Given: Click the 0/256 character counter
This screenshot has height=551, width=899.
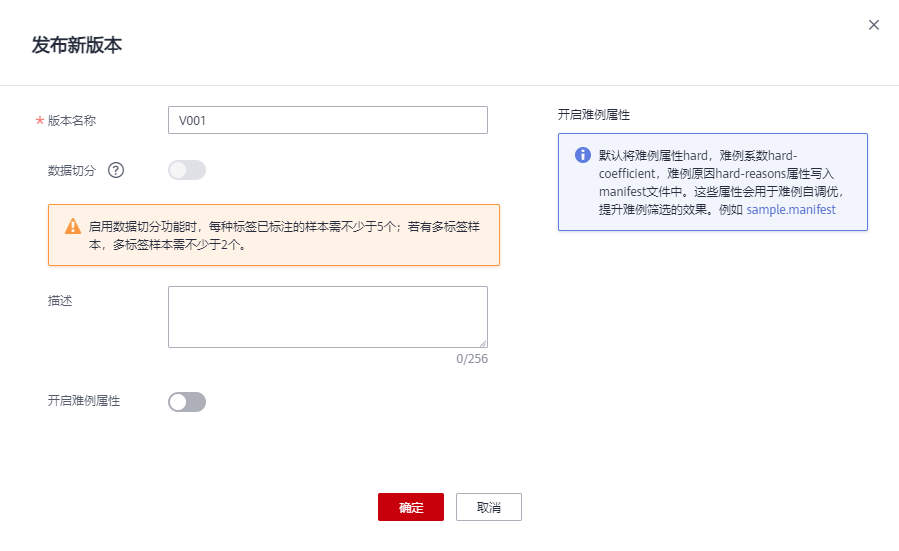Looking at the screenshot, I should point(471,359).
